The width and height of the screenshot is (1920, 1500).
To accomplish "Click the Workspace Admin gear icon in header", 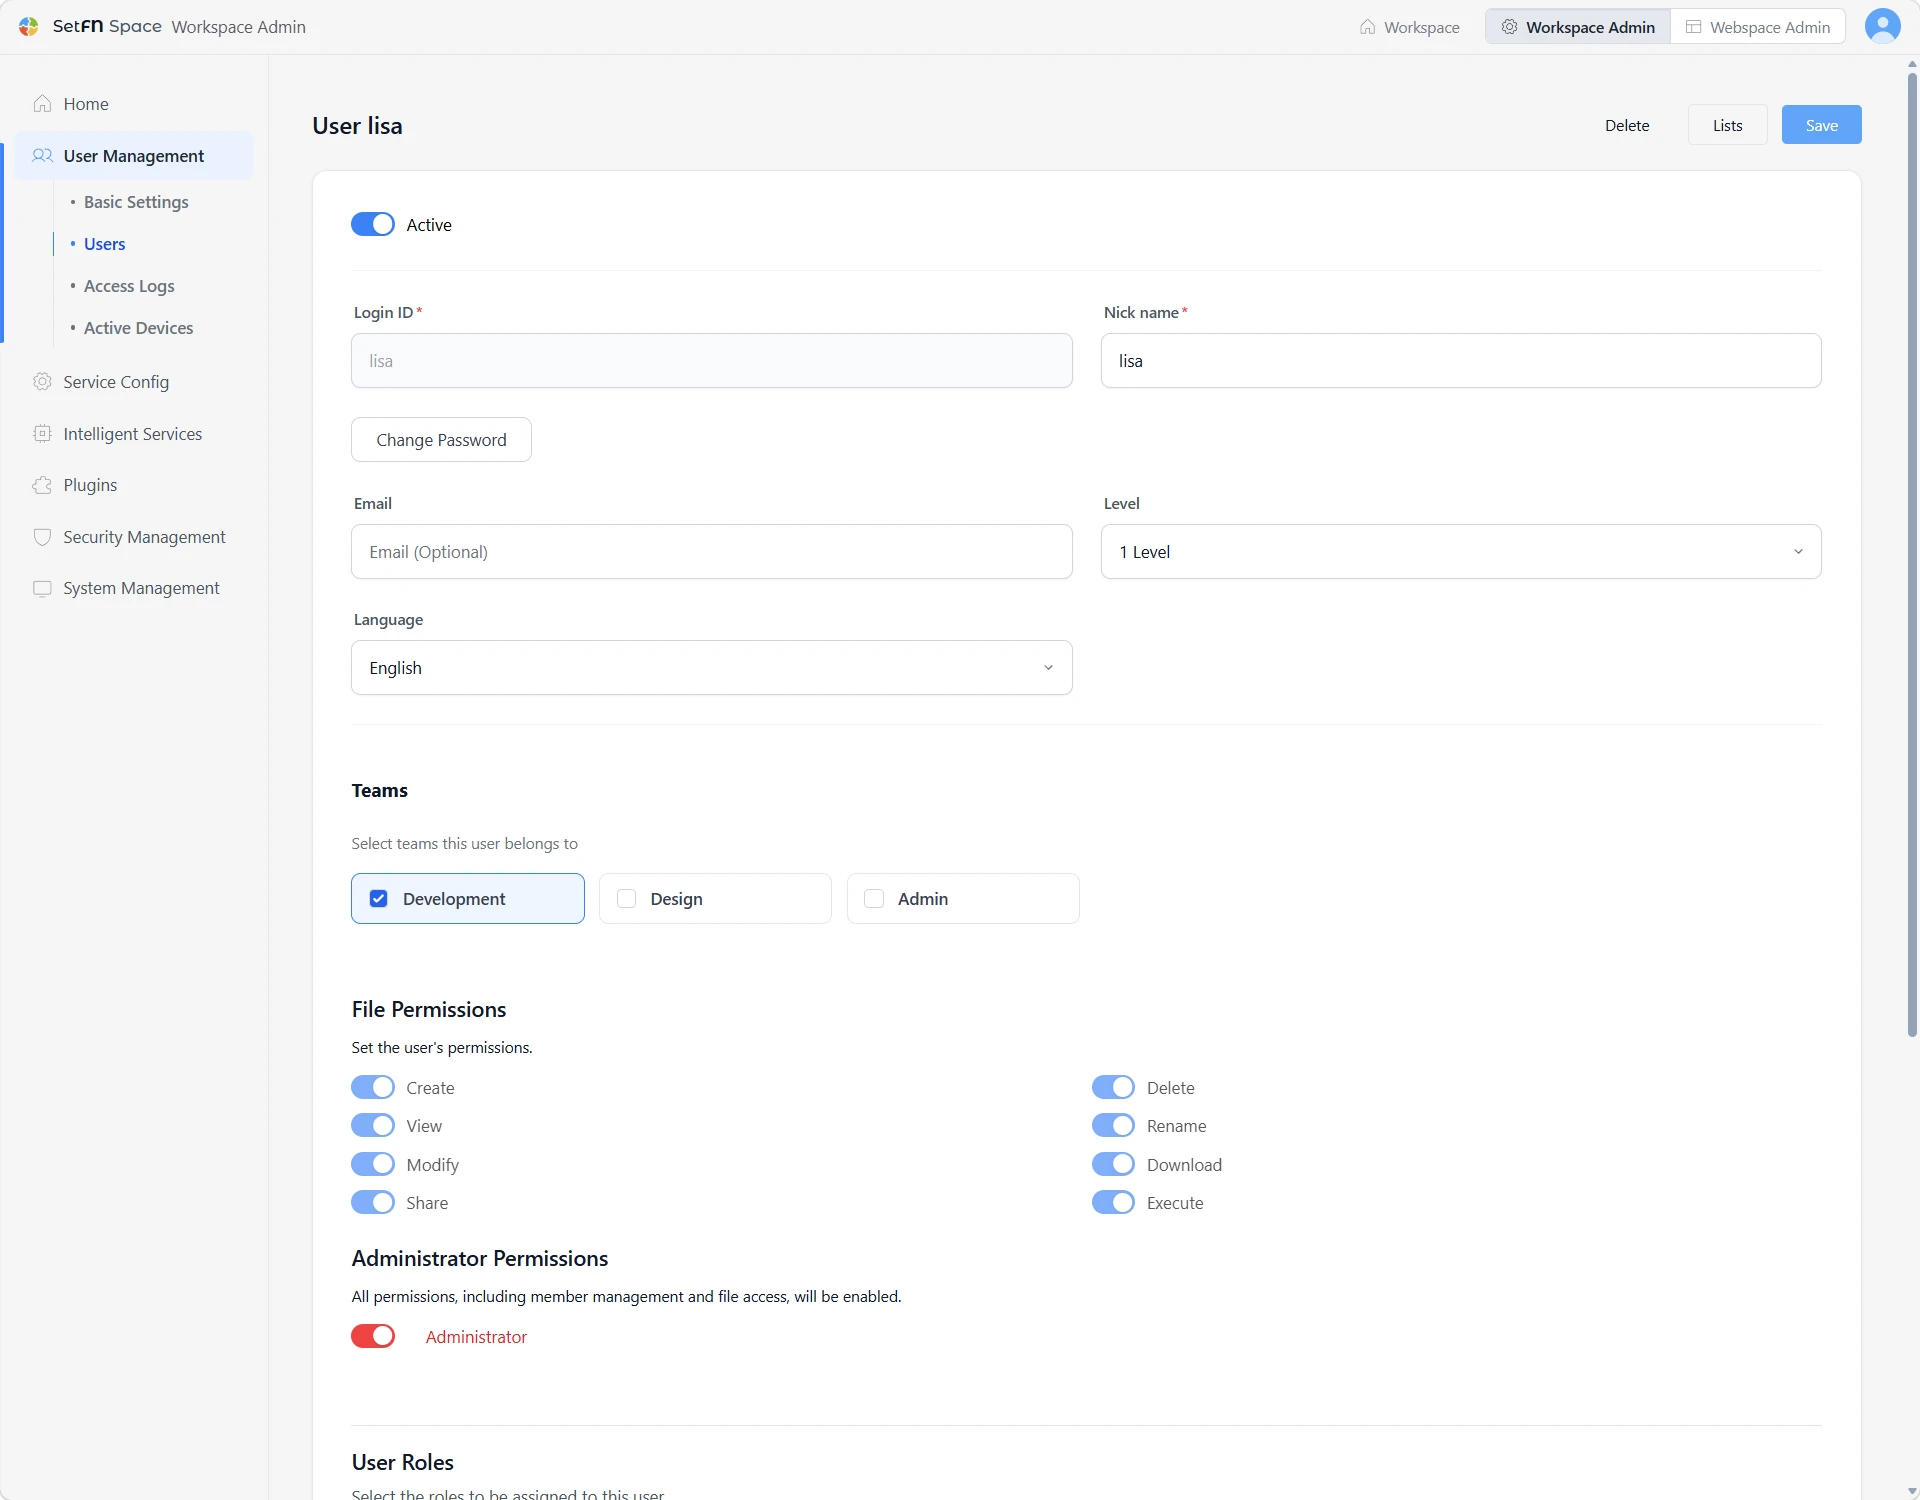I will tap(1509, 27).
